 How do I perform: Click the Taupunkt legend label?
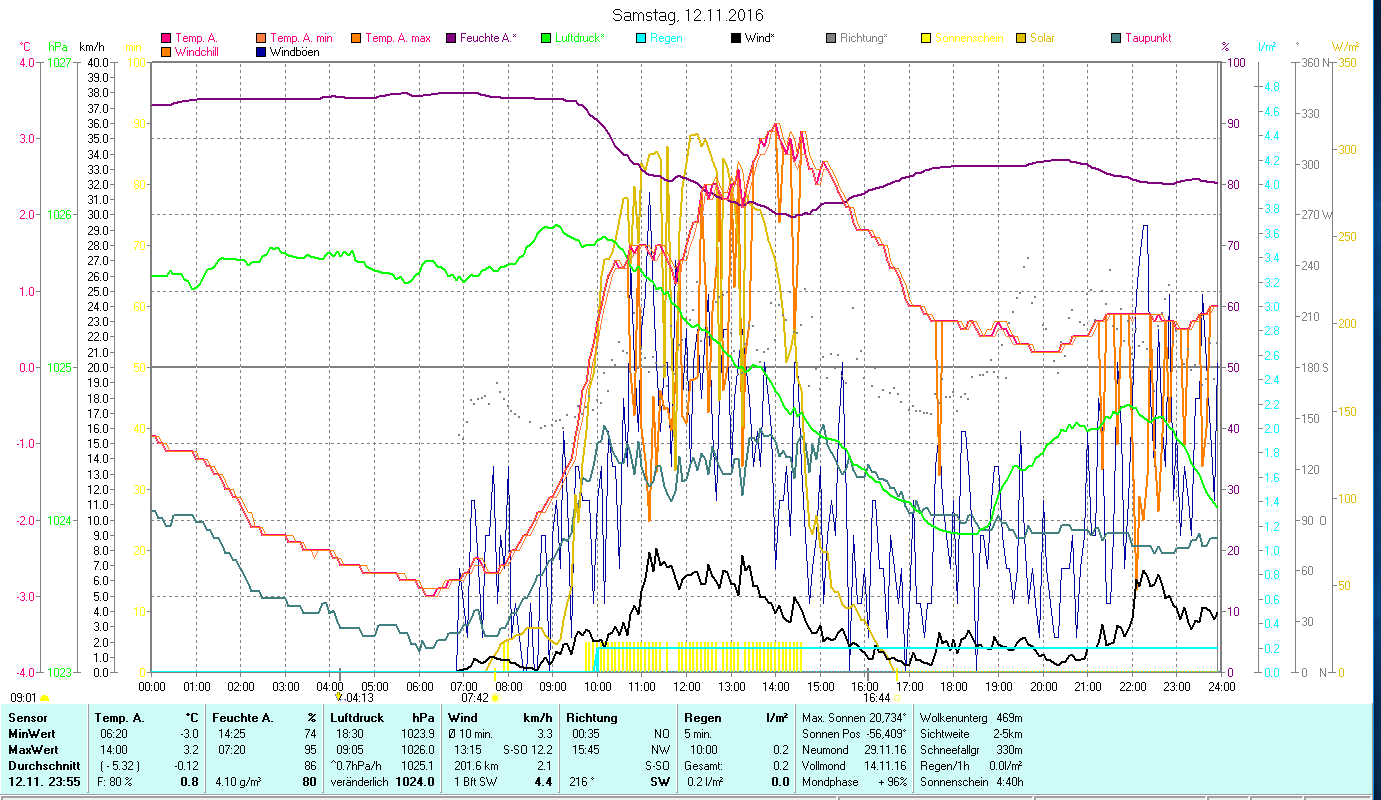tap(1148, 39)
